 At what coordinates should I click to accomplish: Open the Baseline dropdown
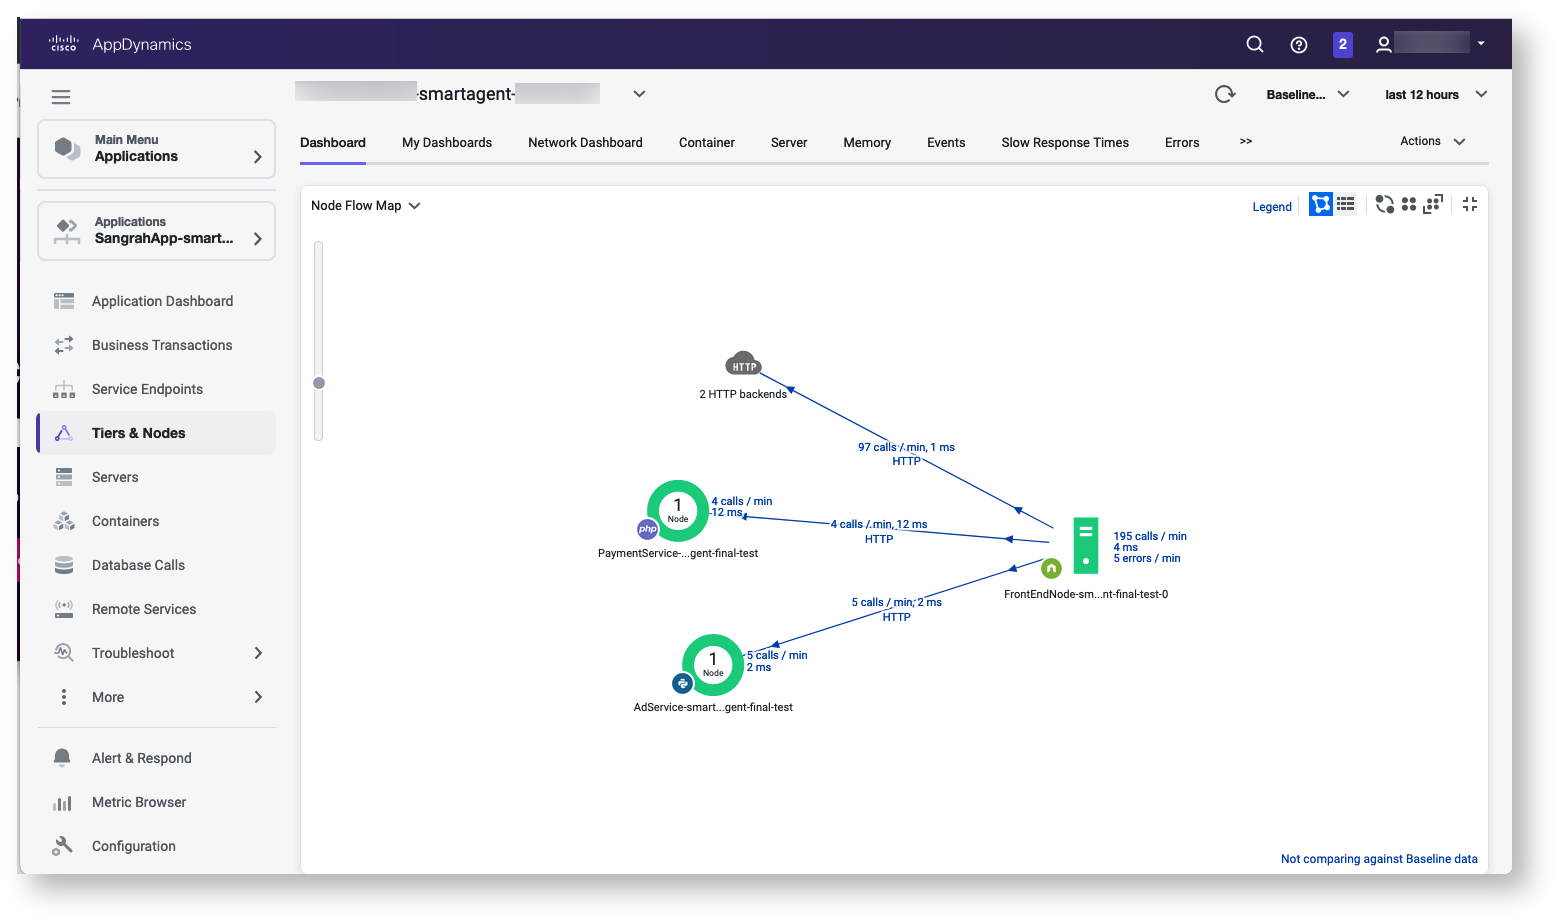point(1308,94)
